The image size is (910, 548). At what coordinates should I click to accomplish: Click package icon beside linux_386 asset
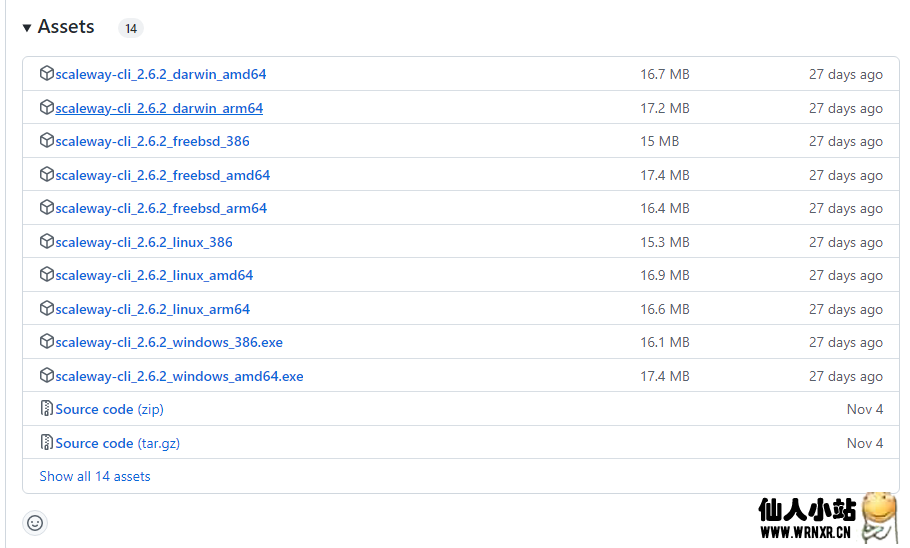tap(47, 242)
